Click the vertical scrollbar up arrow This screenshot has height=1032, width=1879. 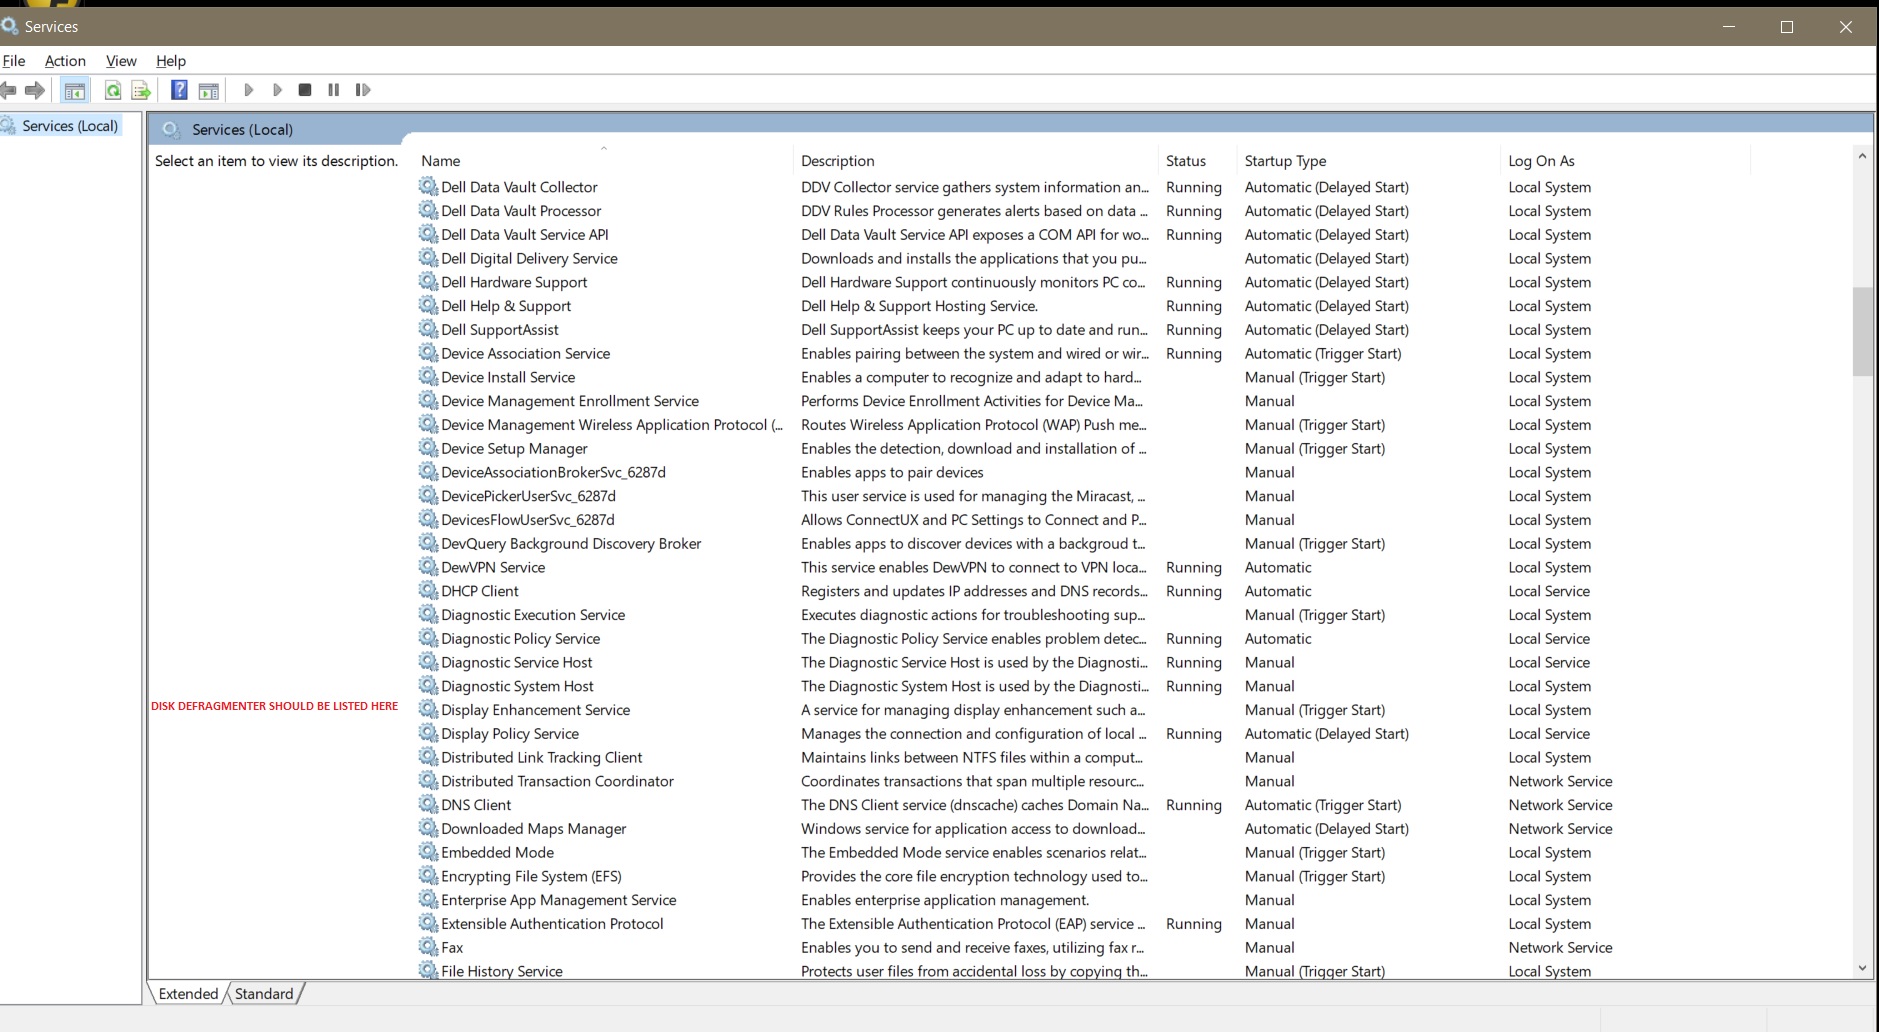click(x=1862, y=156)
